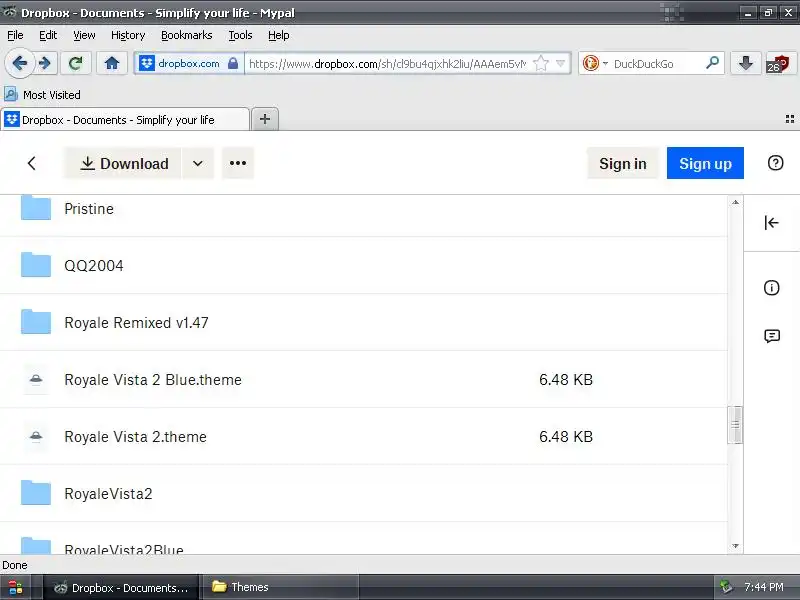Select Dropbox Documents taskbar button
The image size is (800, 600).
tap(121, 588)
